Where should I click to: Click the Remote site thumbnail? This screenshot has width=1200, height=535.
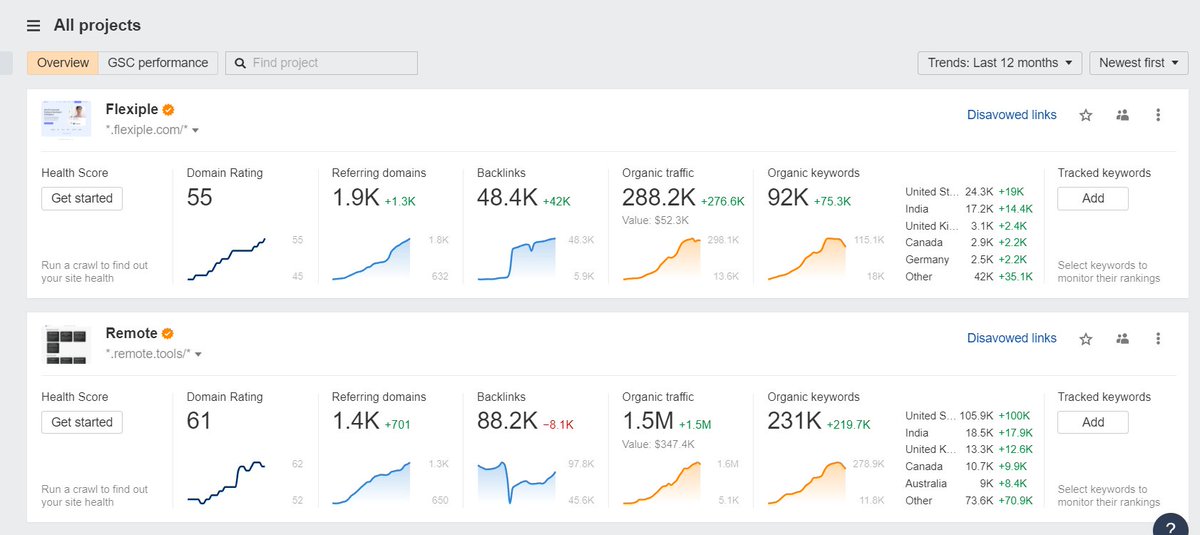point(66,344)
